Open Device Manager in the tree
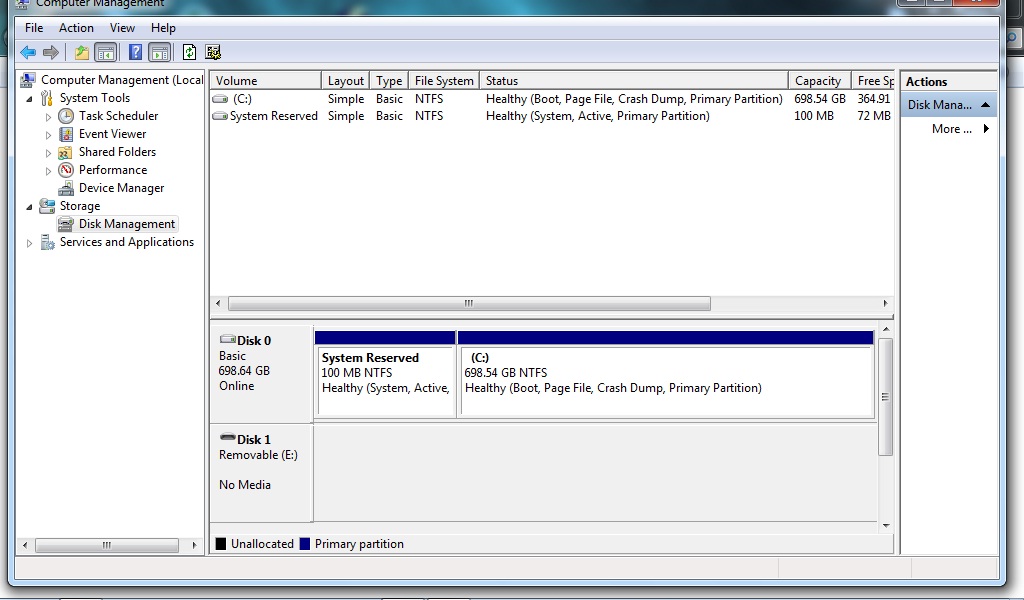 pos(121,188)
